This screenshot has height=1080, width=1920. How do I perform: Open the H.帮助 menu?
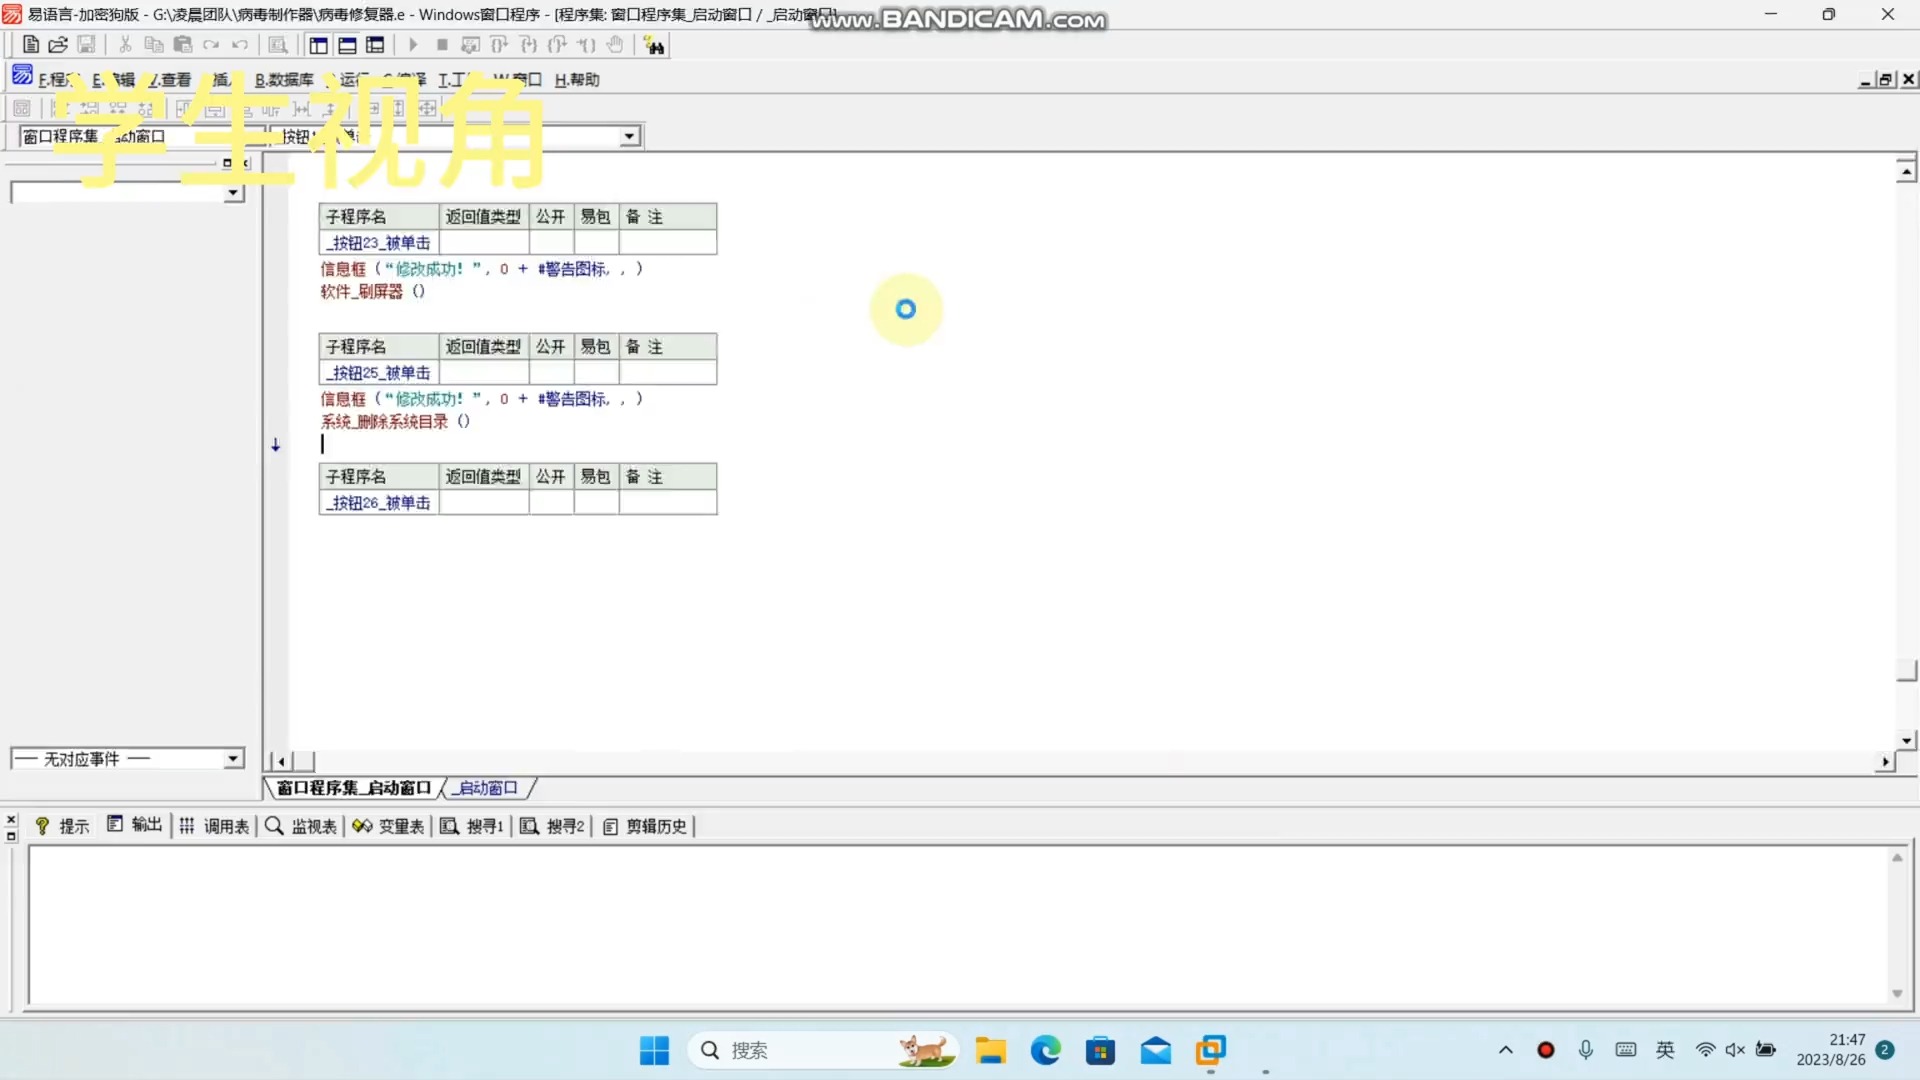tap(577, 80)
